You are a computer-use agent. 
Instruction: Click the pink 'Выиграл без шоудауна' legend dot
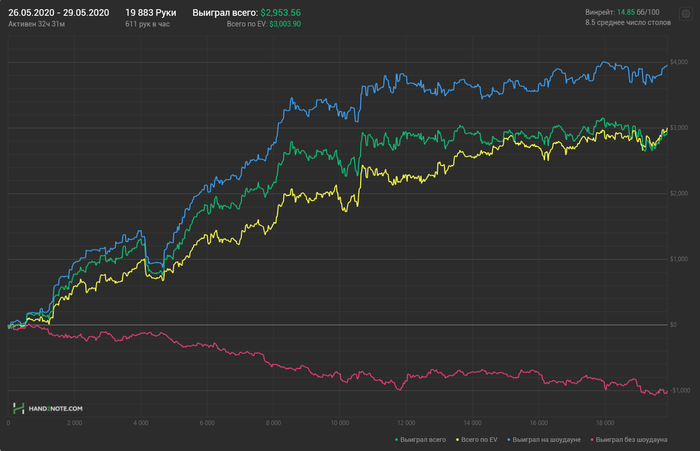coord(594,439)
